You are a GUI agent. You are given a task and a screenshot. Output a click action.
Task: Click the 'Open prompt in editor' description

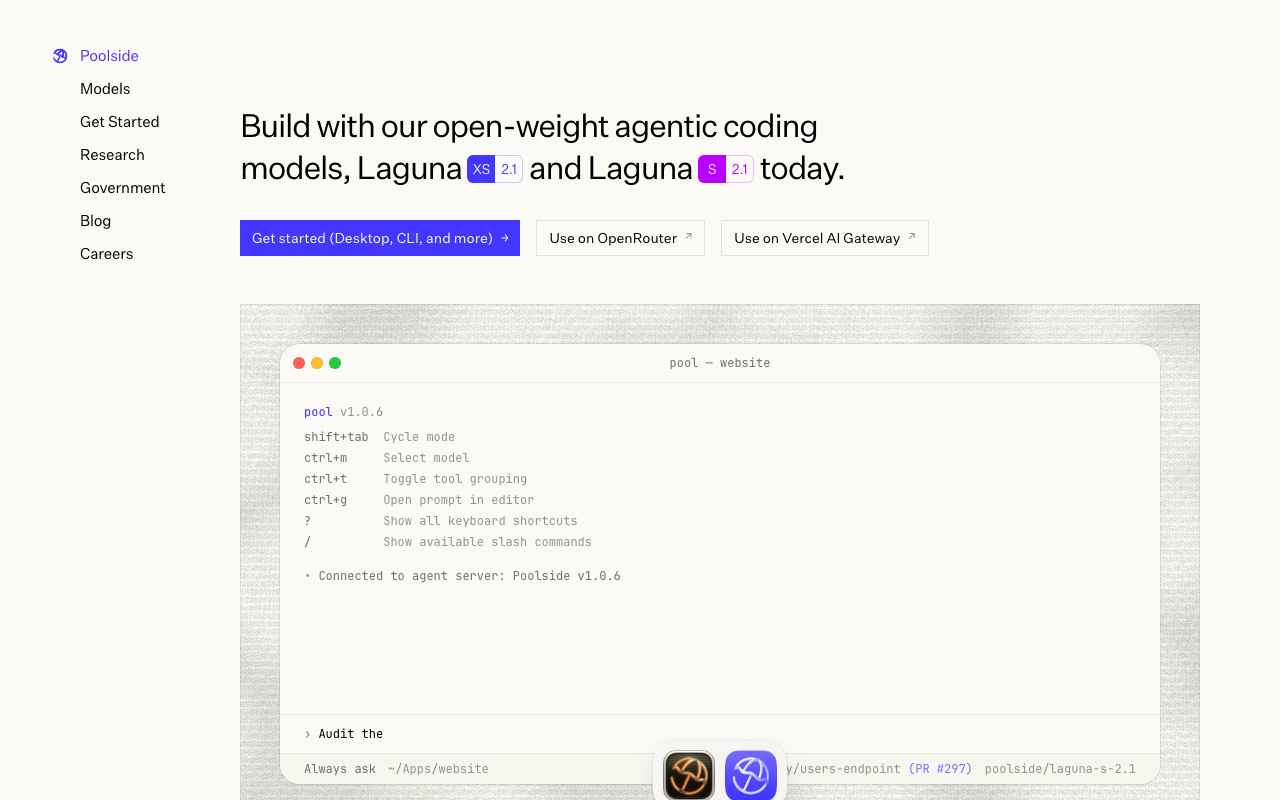point(459,500)
